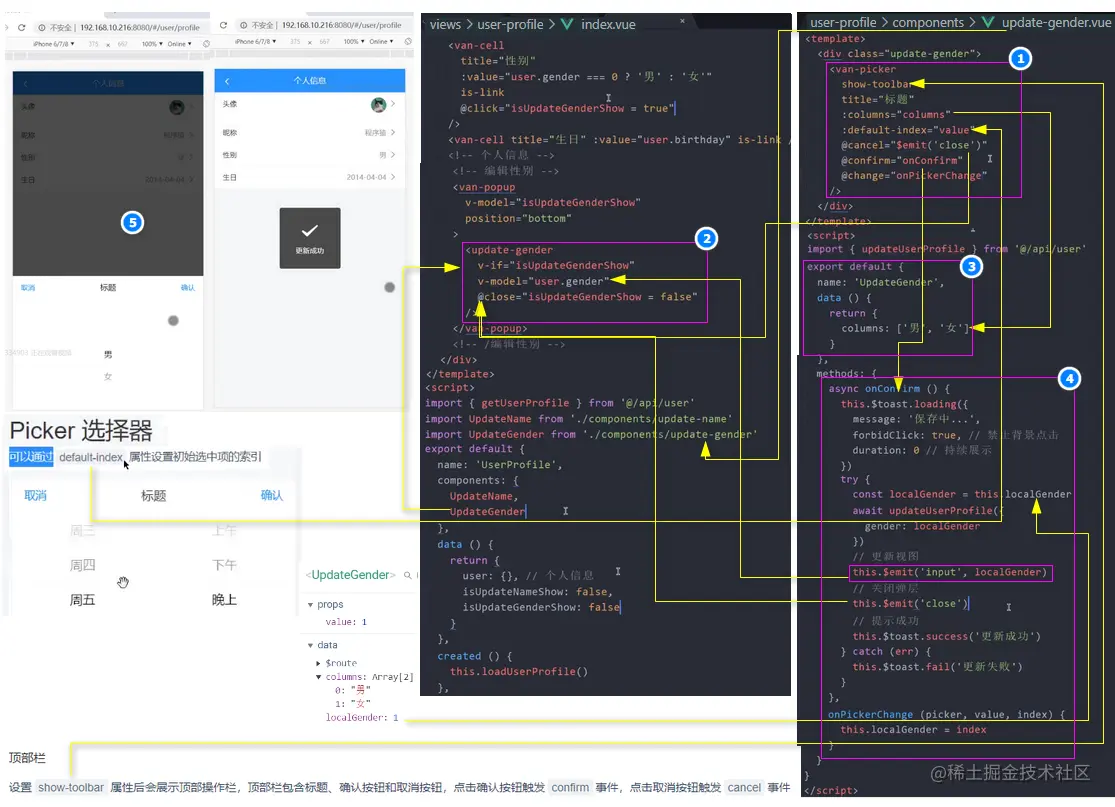The width and height of the screenshot is (1115, 807).
Task: Select 男 option in gender picker
Action: (108, 354)
